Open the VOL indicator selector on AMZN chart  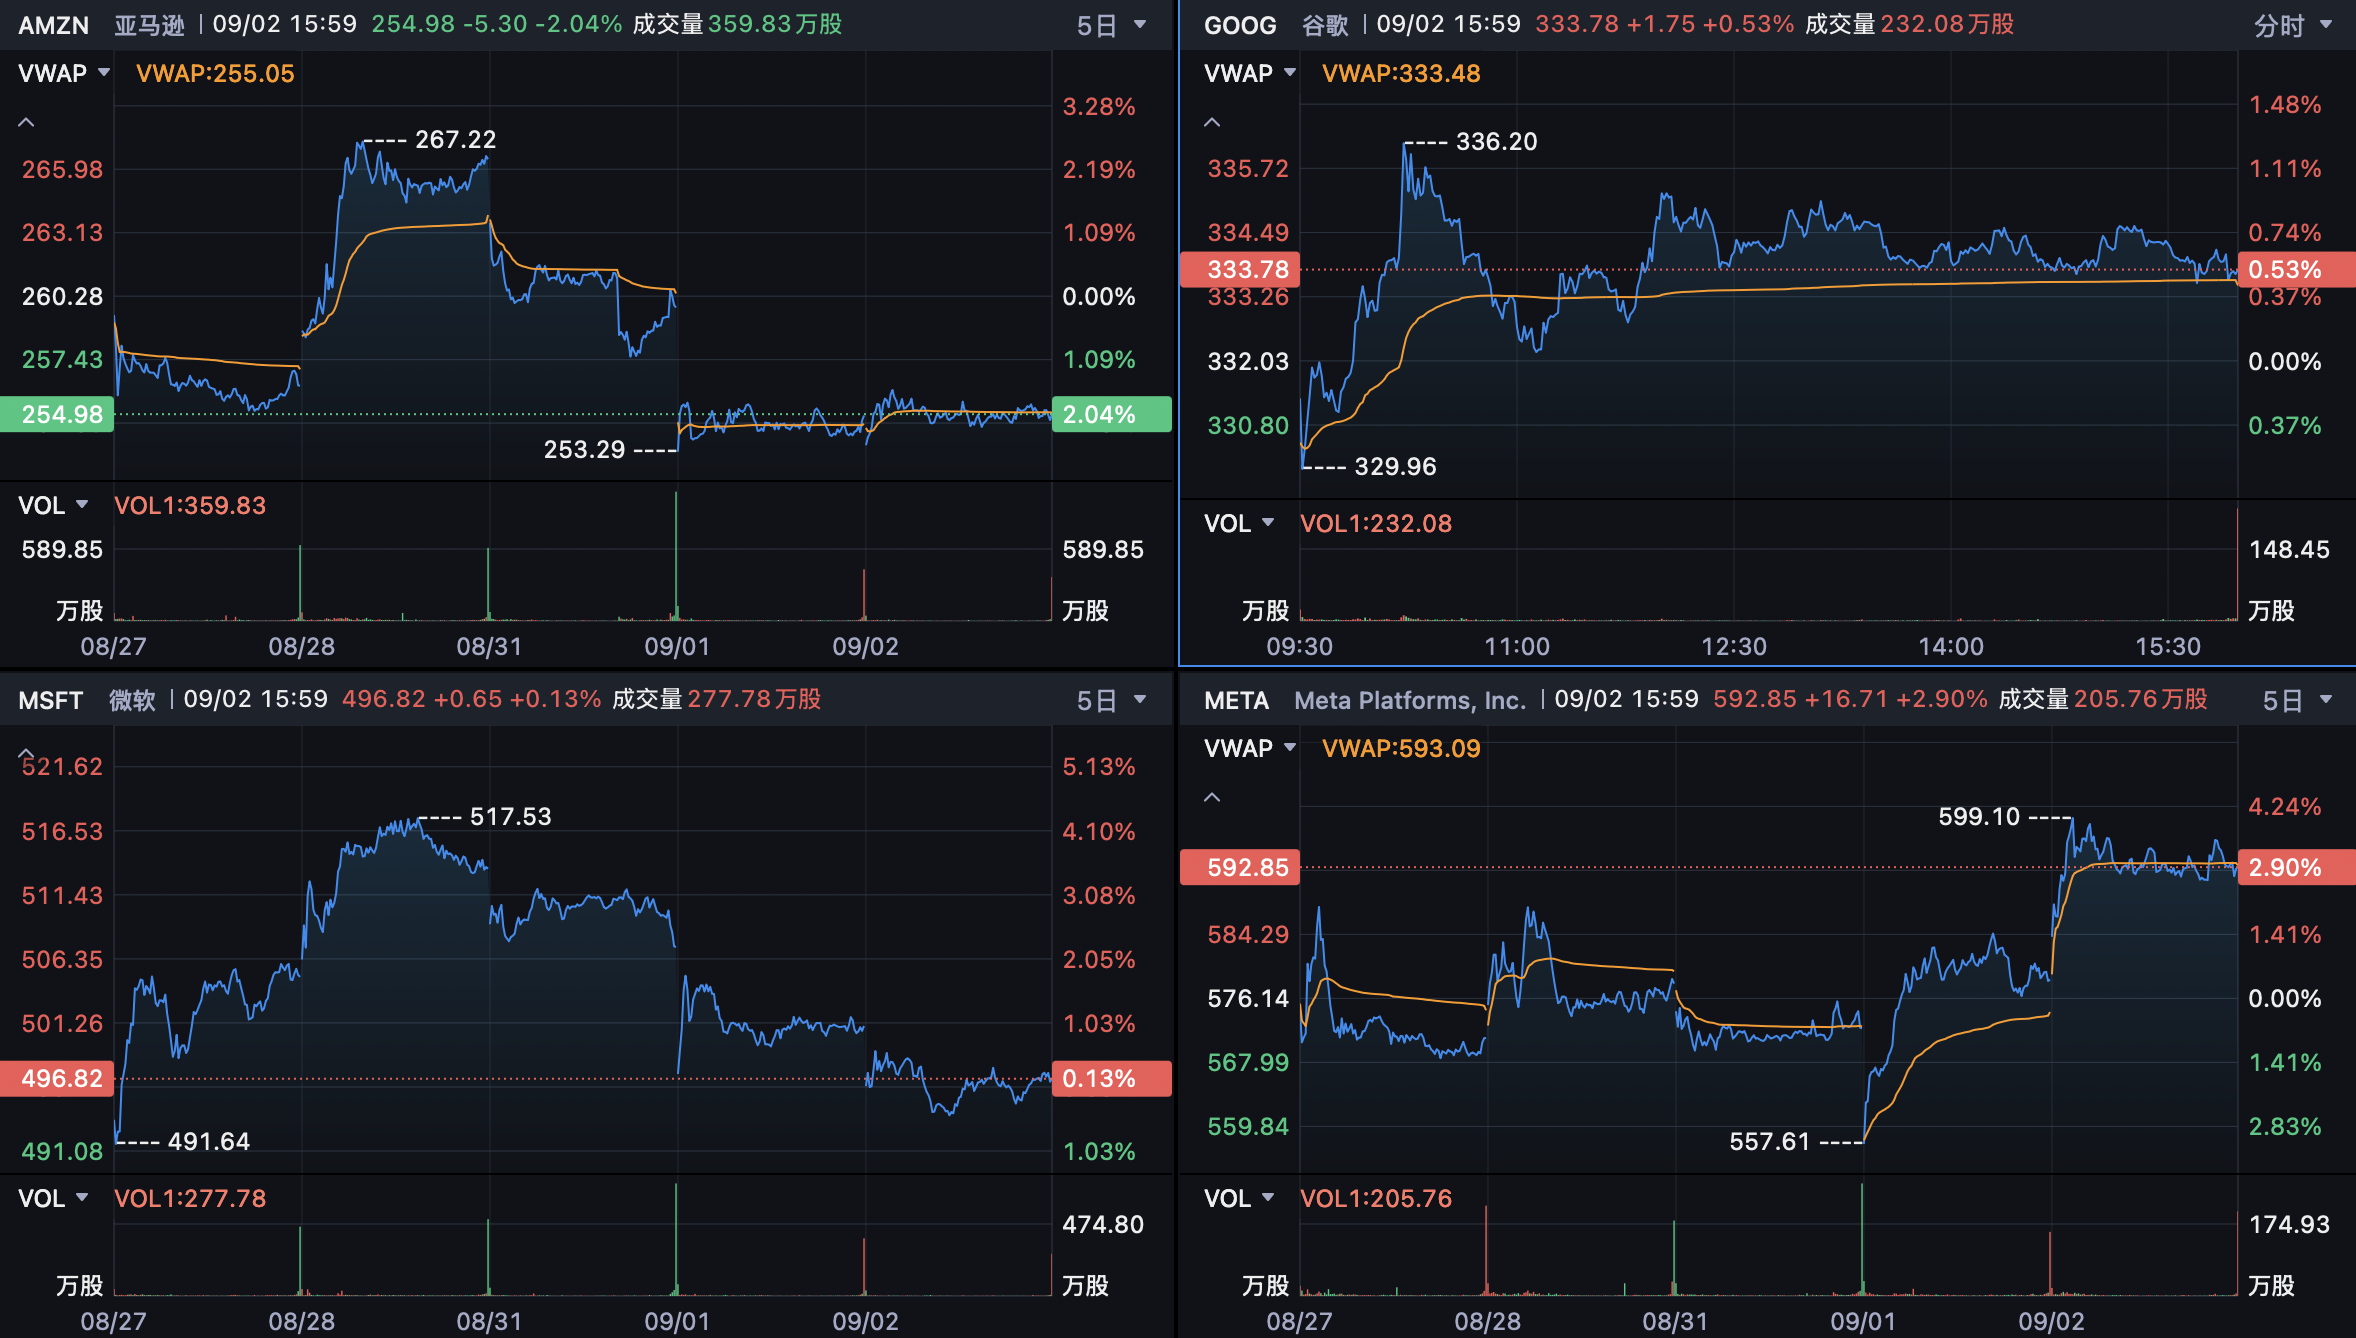pyautogui.click(x=53, y=505)
